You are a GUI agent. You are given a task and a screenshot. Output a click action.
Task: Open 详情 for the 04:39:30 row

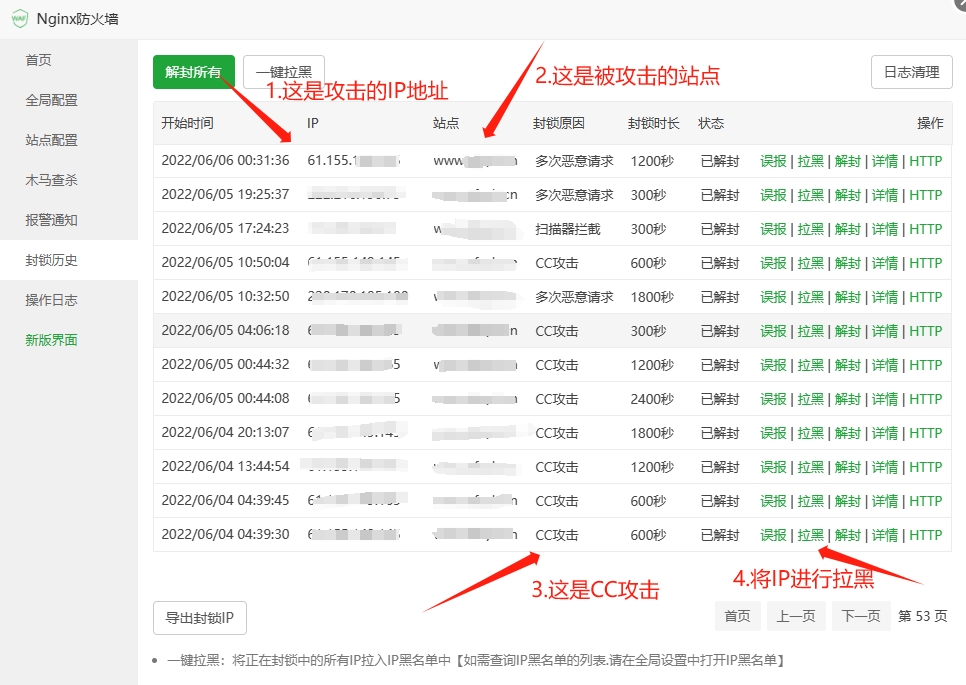point(885,535)
